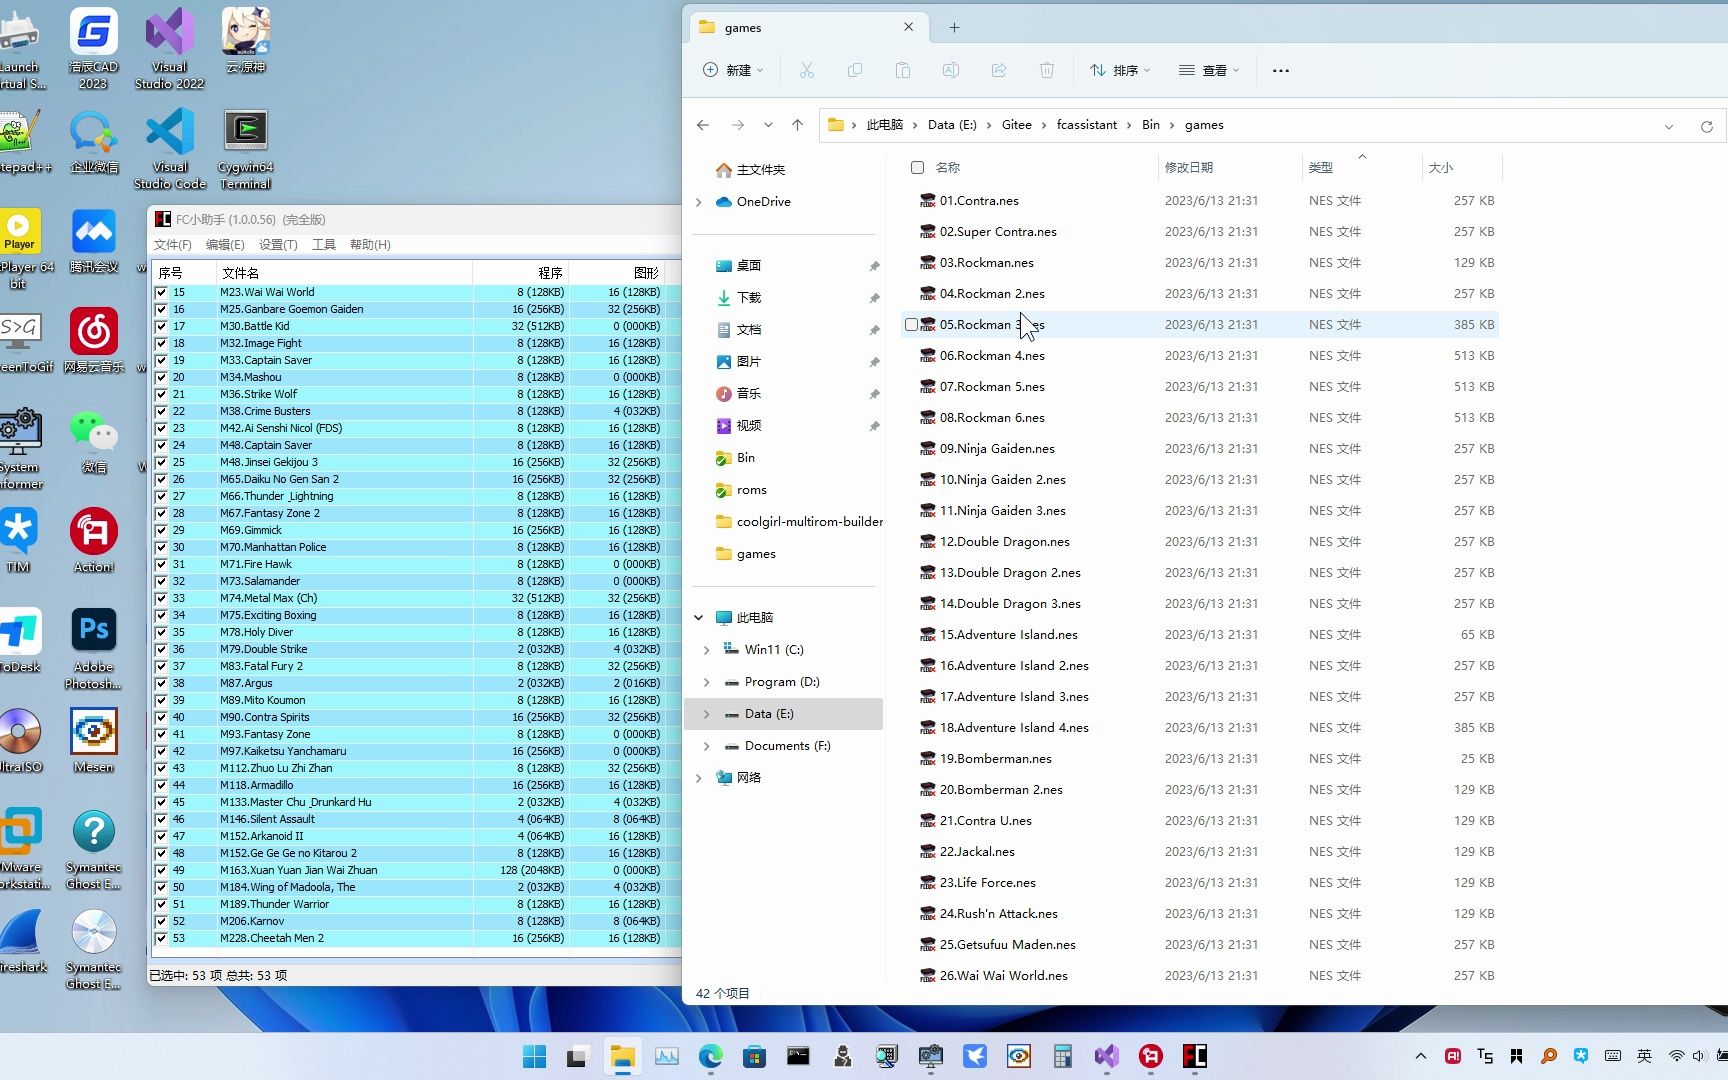The width and height of the screenshot is (1728, 1080).
Task: Open Visual Studio Code desktop icon
Action: point(169,148)
